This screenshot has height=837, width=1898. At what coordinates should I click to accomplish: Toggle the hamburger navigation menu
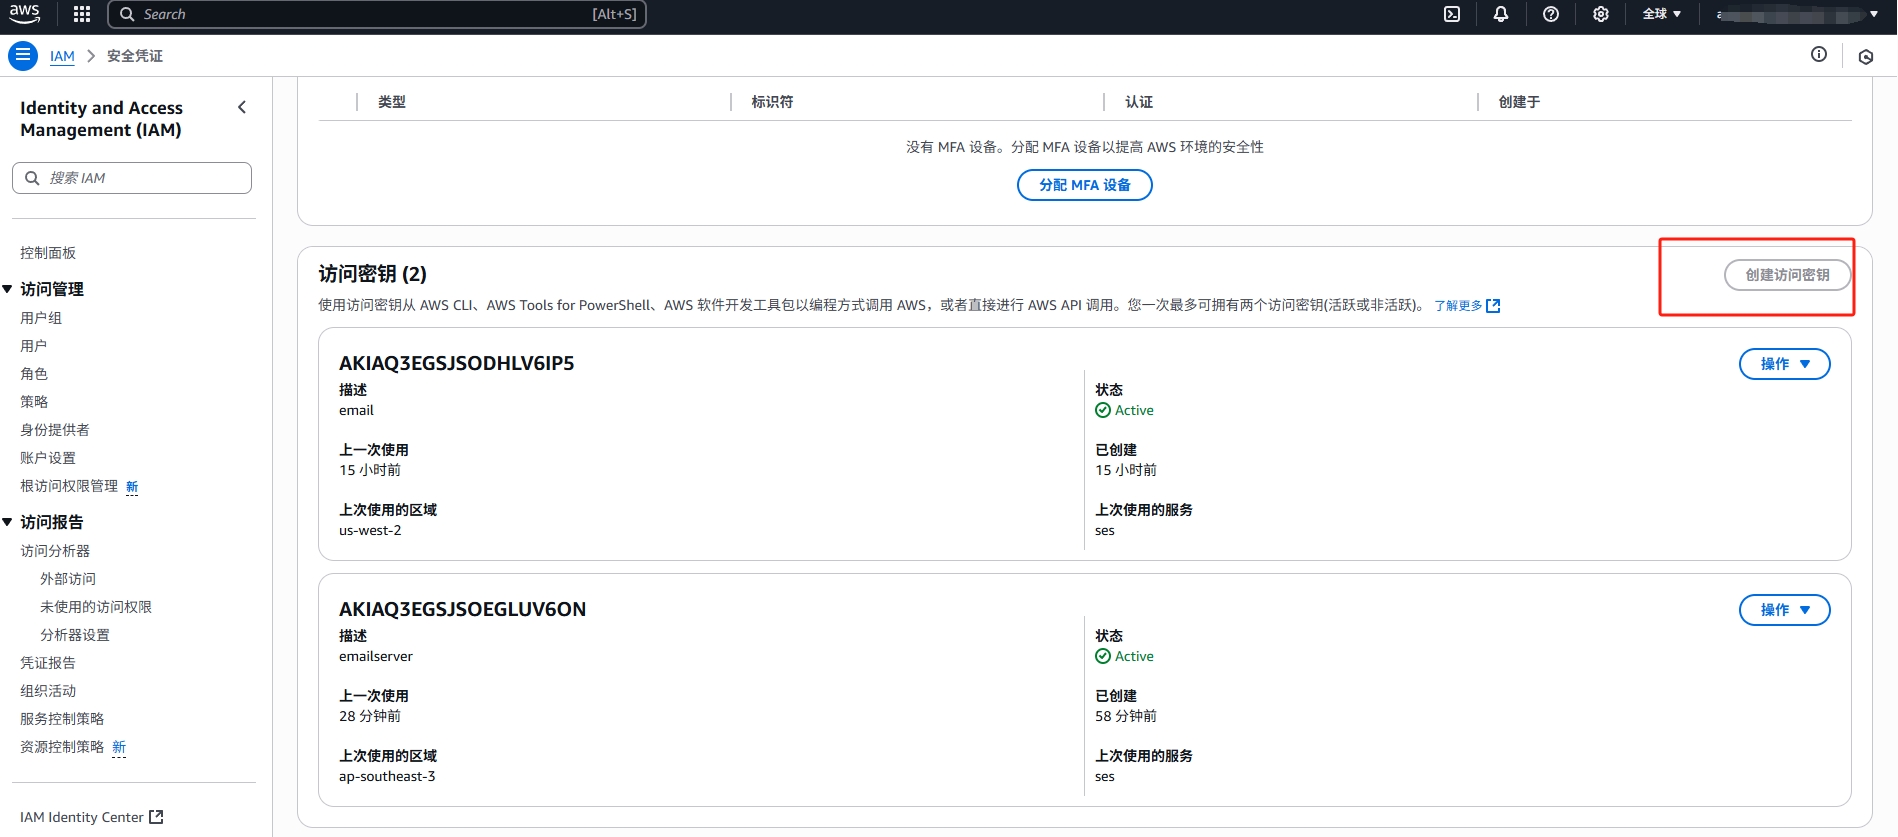tap(23, 55)
